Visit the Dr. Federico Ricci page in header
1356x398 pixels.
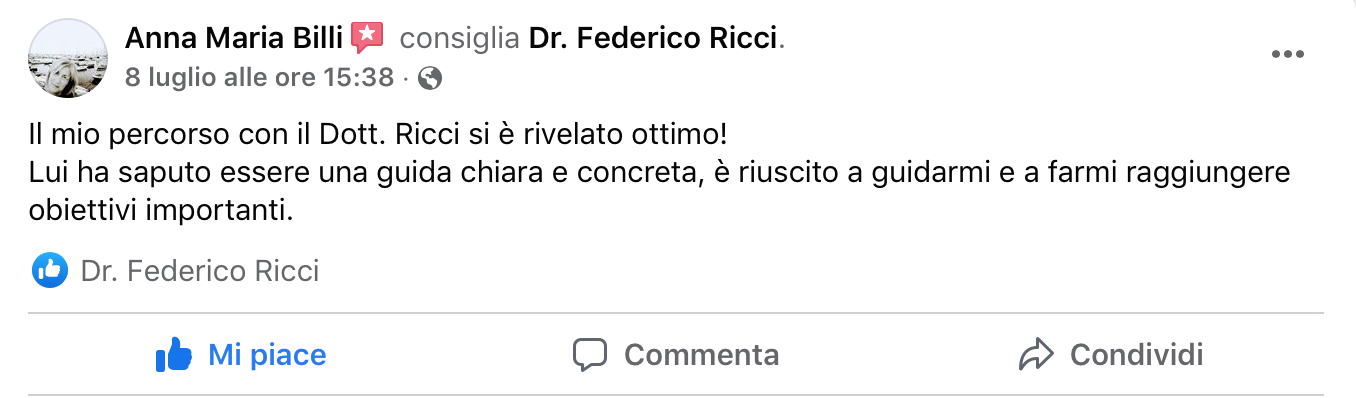653,39
